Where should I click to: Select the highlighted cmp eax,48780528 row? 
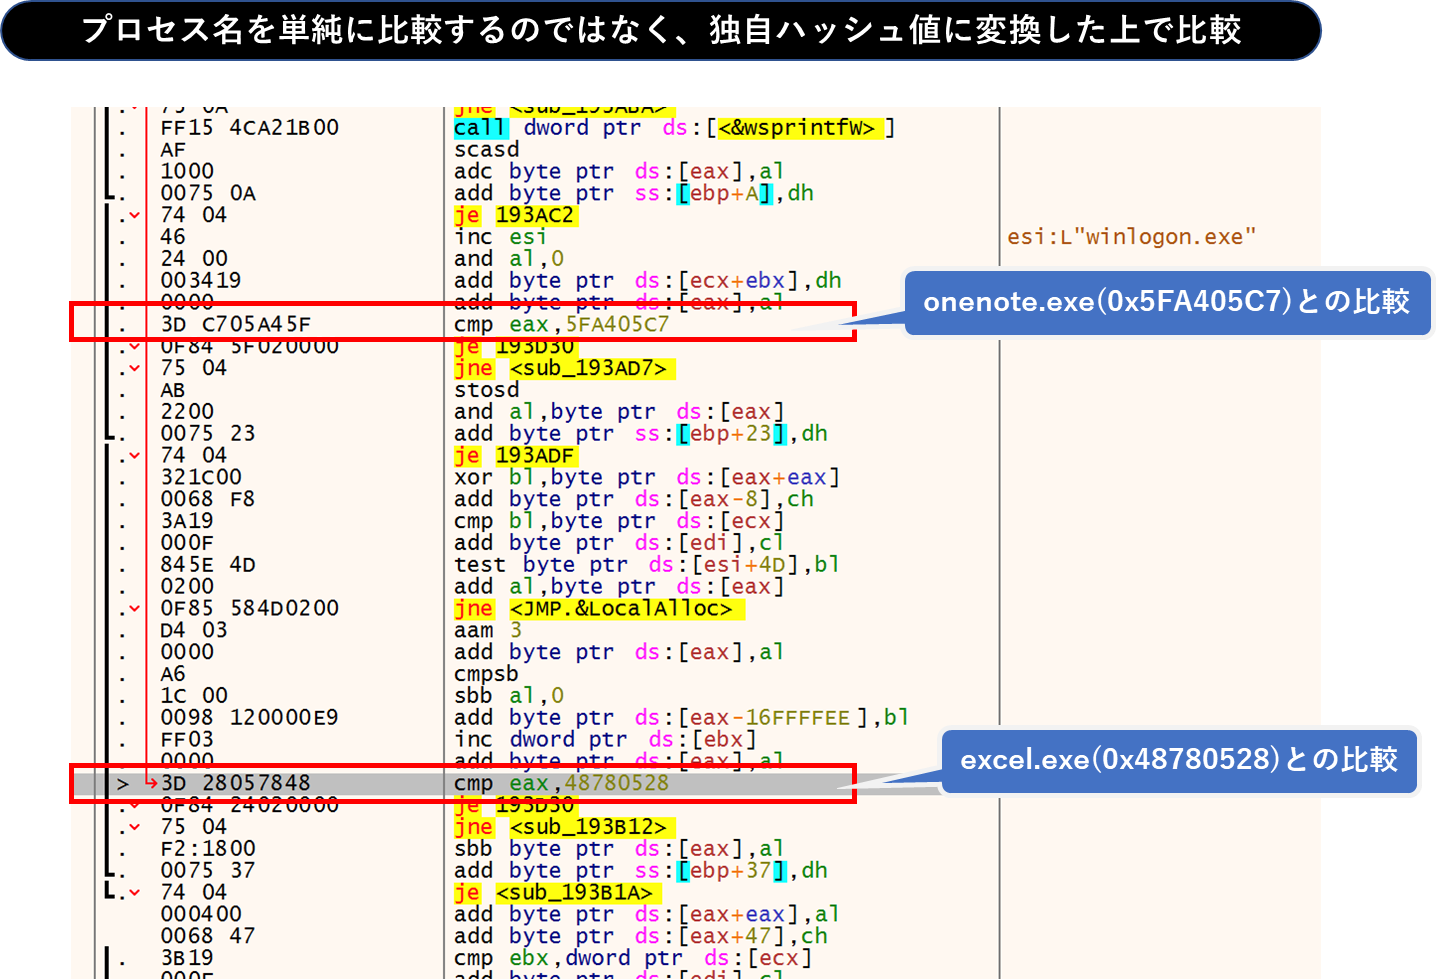tap(560, 784)
